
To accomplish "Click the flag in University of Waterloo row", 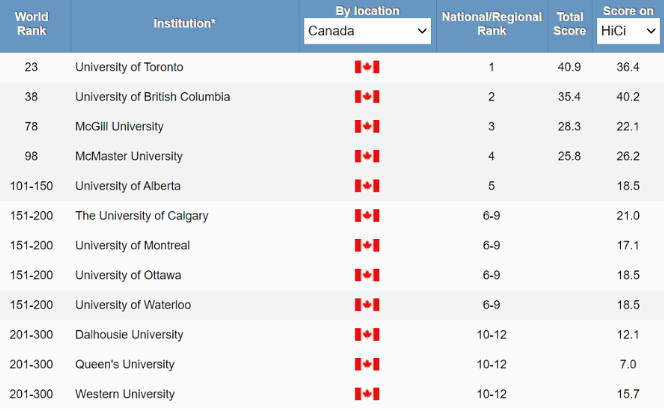I will pyautogui.click(x=367, y=305).
